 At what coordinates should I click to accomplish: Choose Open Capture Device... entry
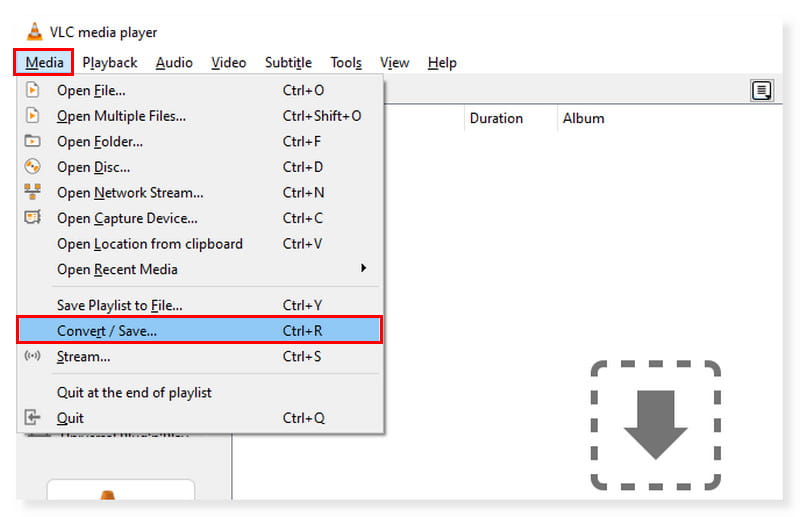pos(200,218)
